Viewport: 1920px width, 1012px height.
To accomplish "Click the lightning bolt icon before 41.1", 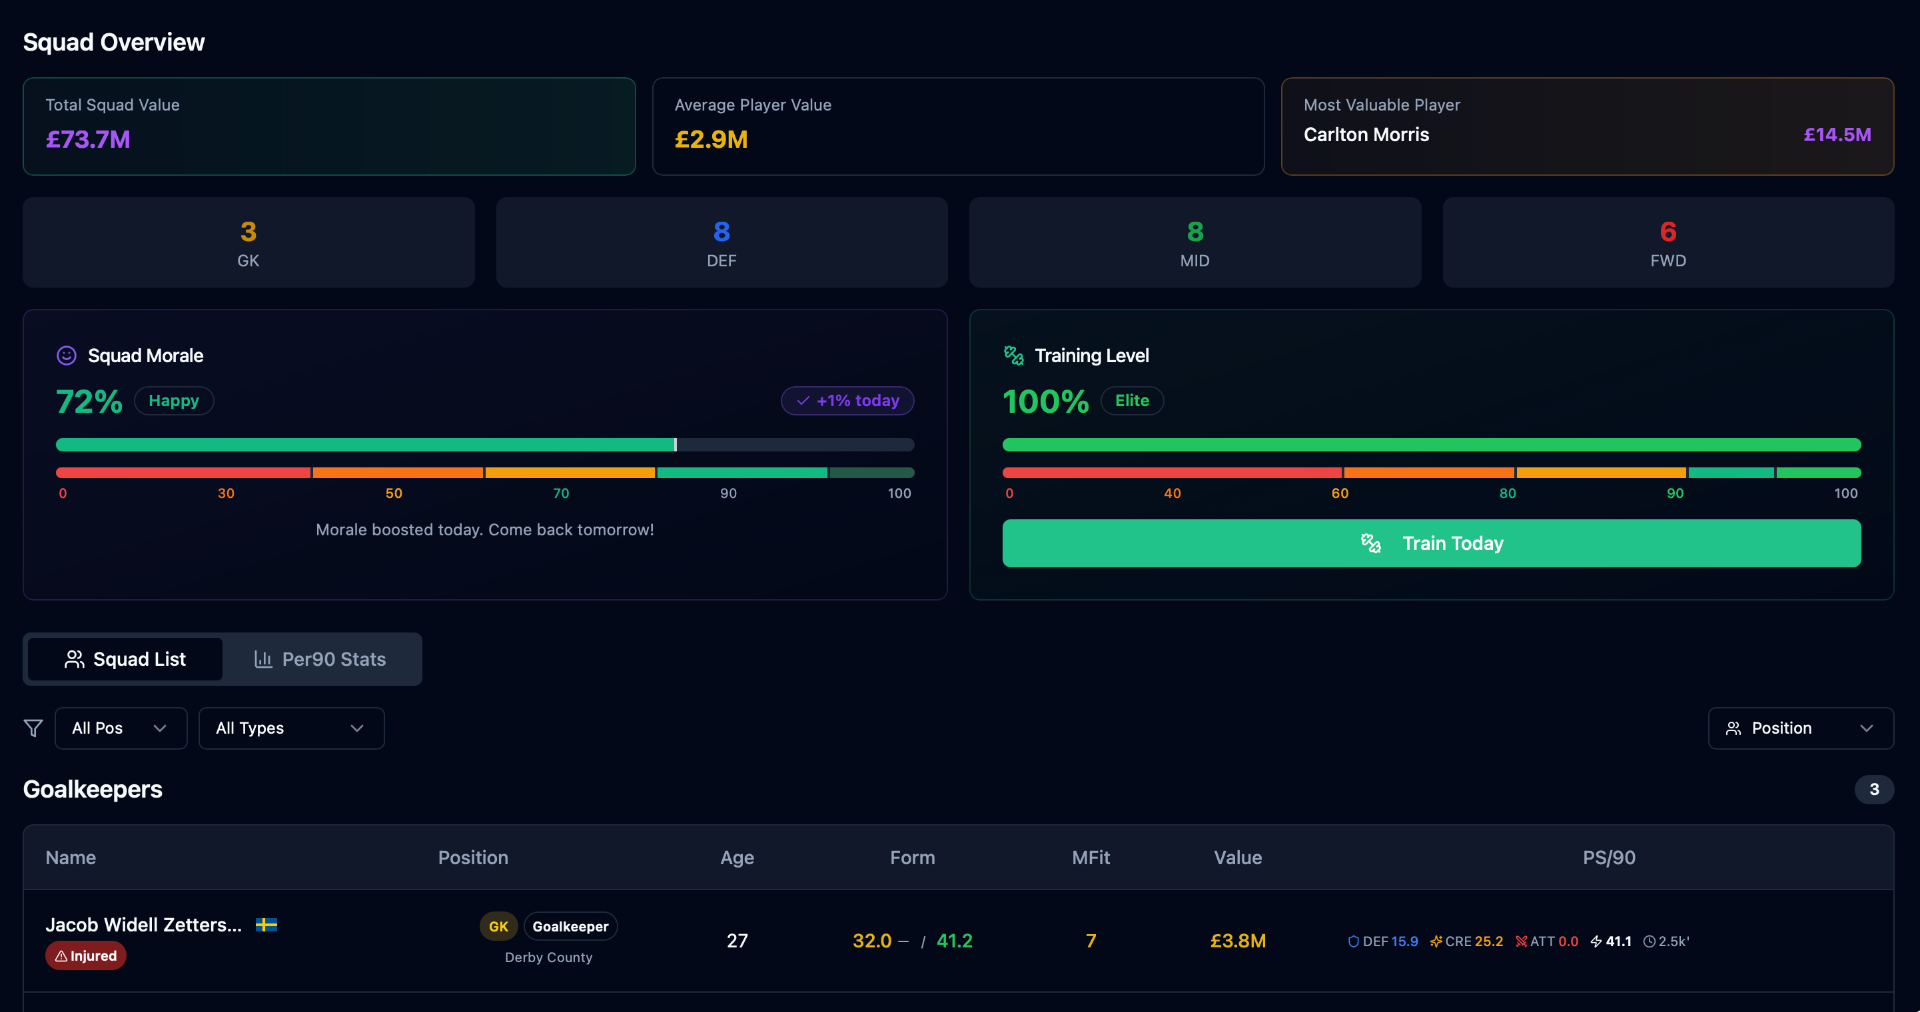I will tap(1596, 941).
